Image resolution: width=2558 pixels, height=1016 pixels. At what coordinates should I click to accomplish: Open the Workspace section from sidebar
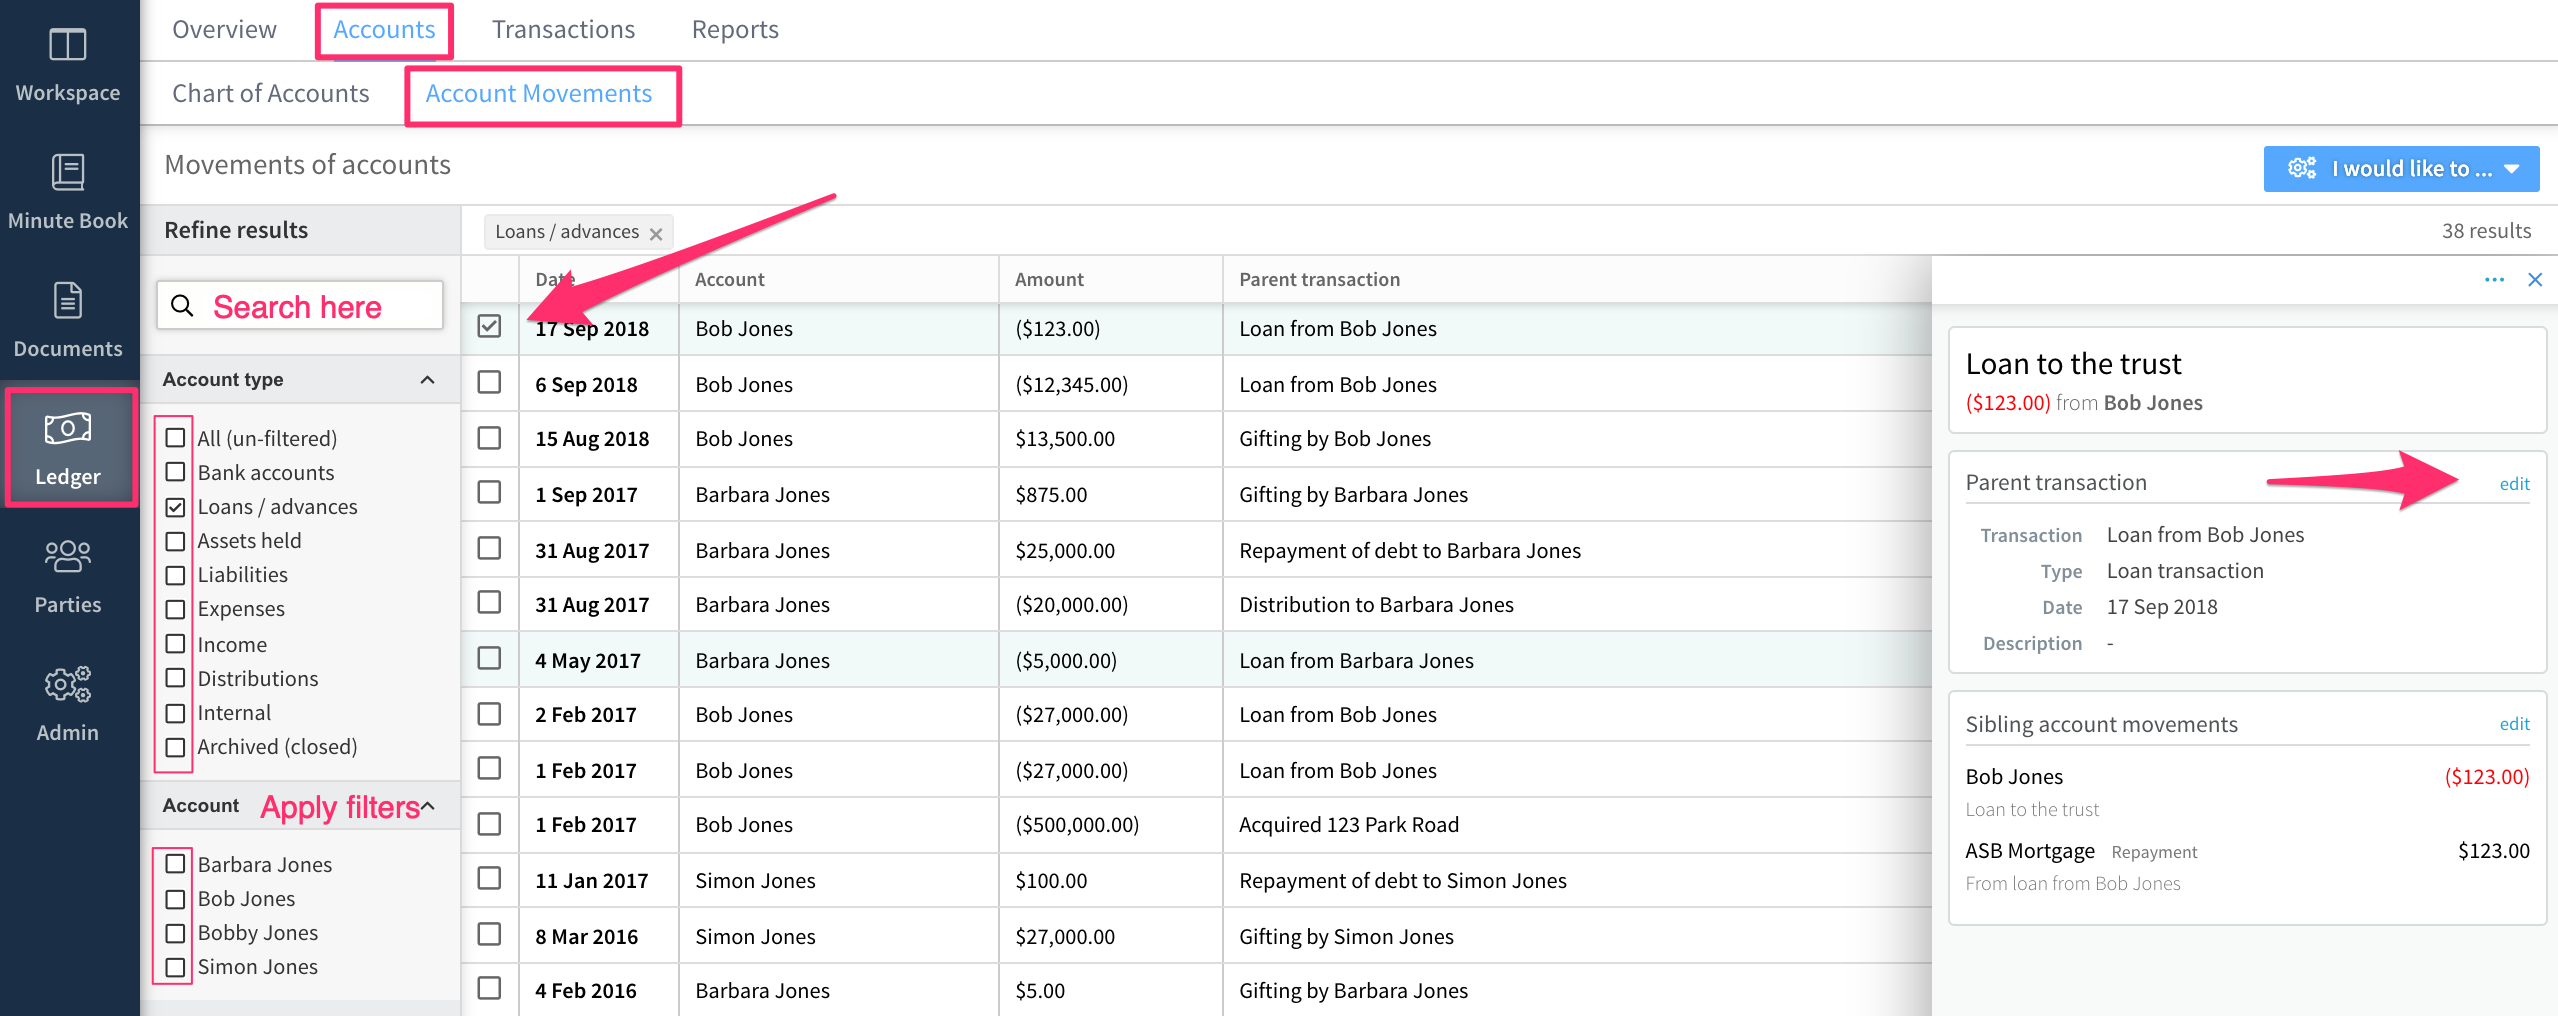point(67,62)
